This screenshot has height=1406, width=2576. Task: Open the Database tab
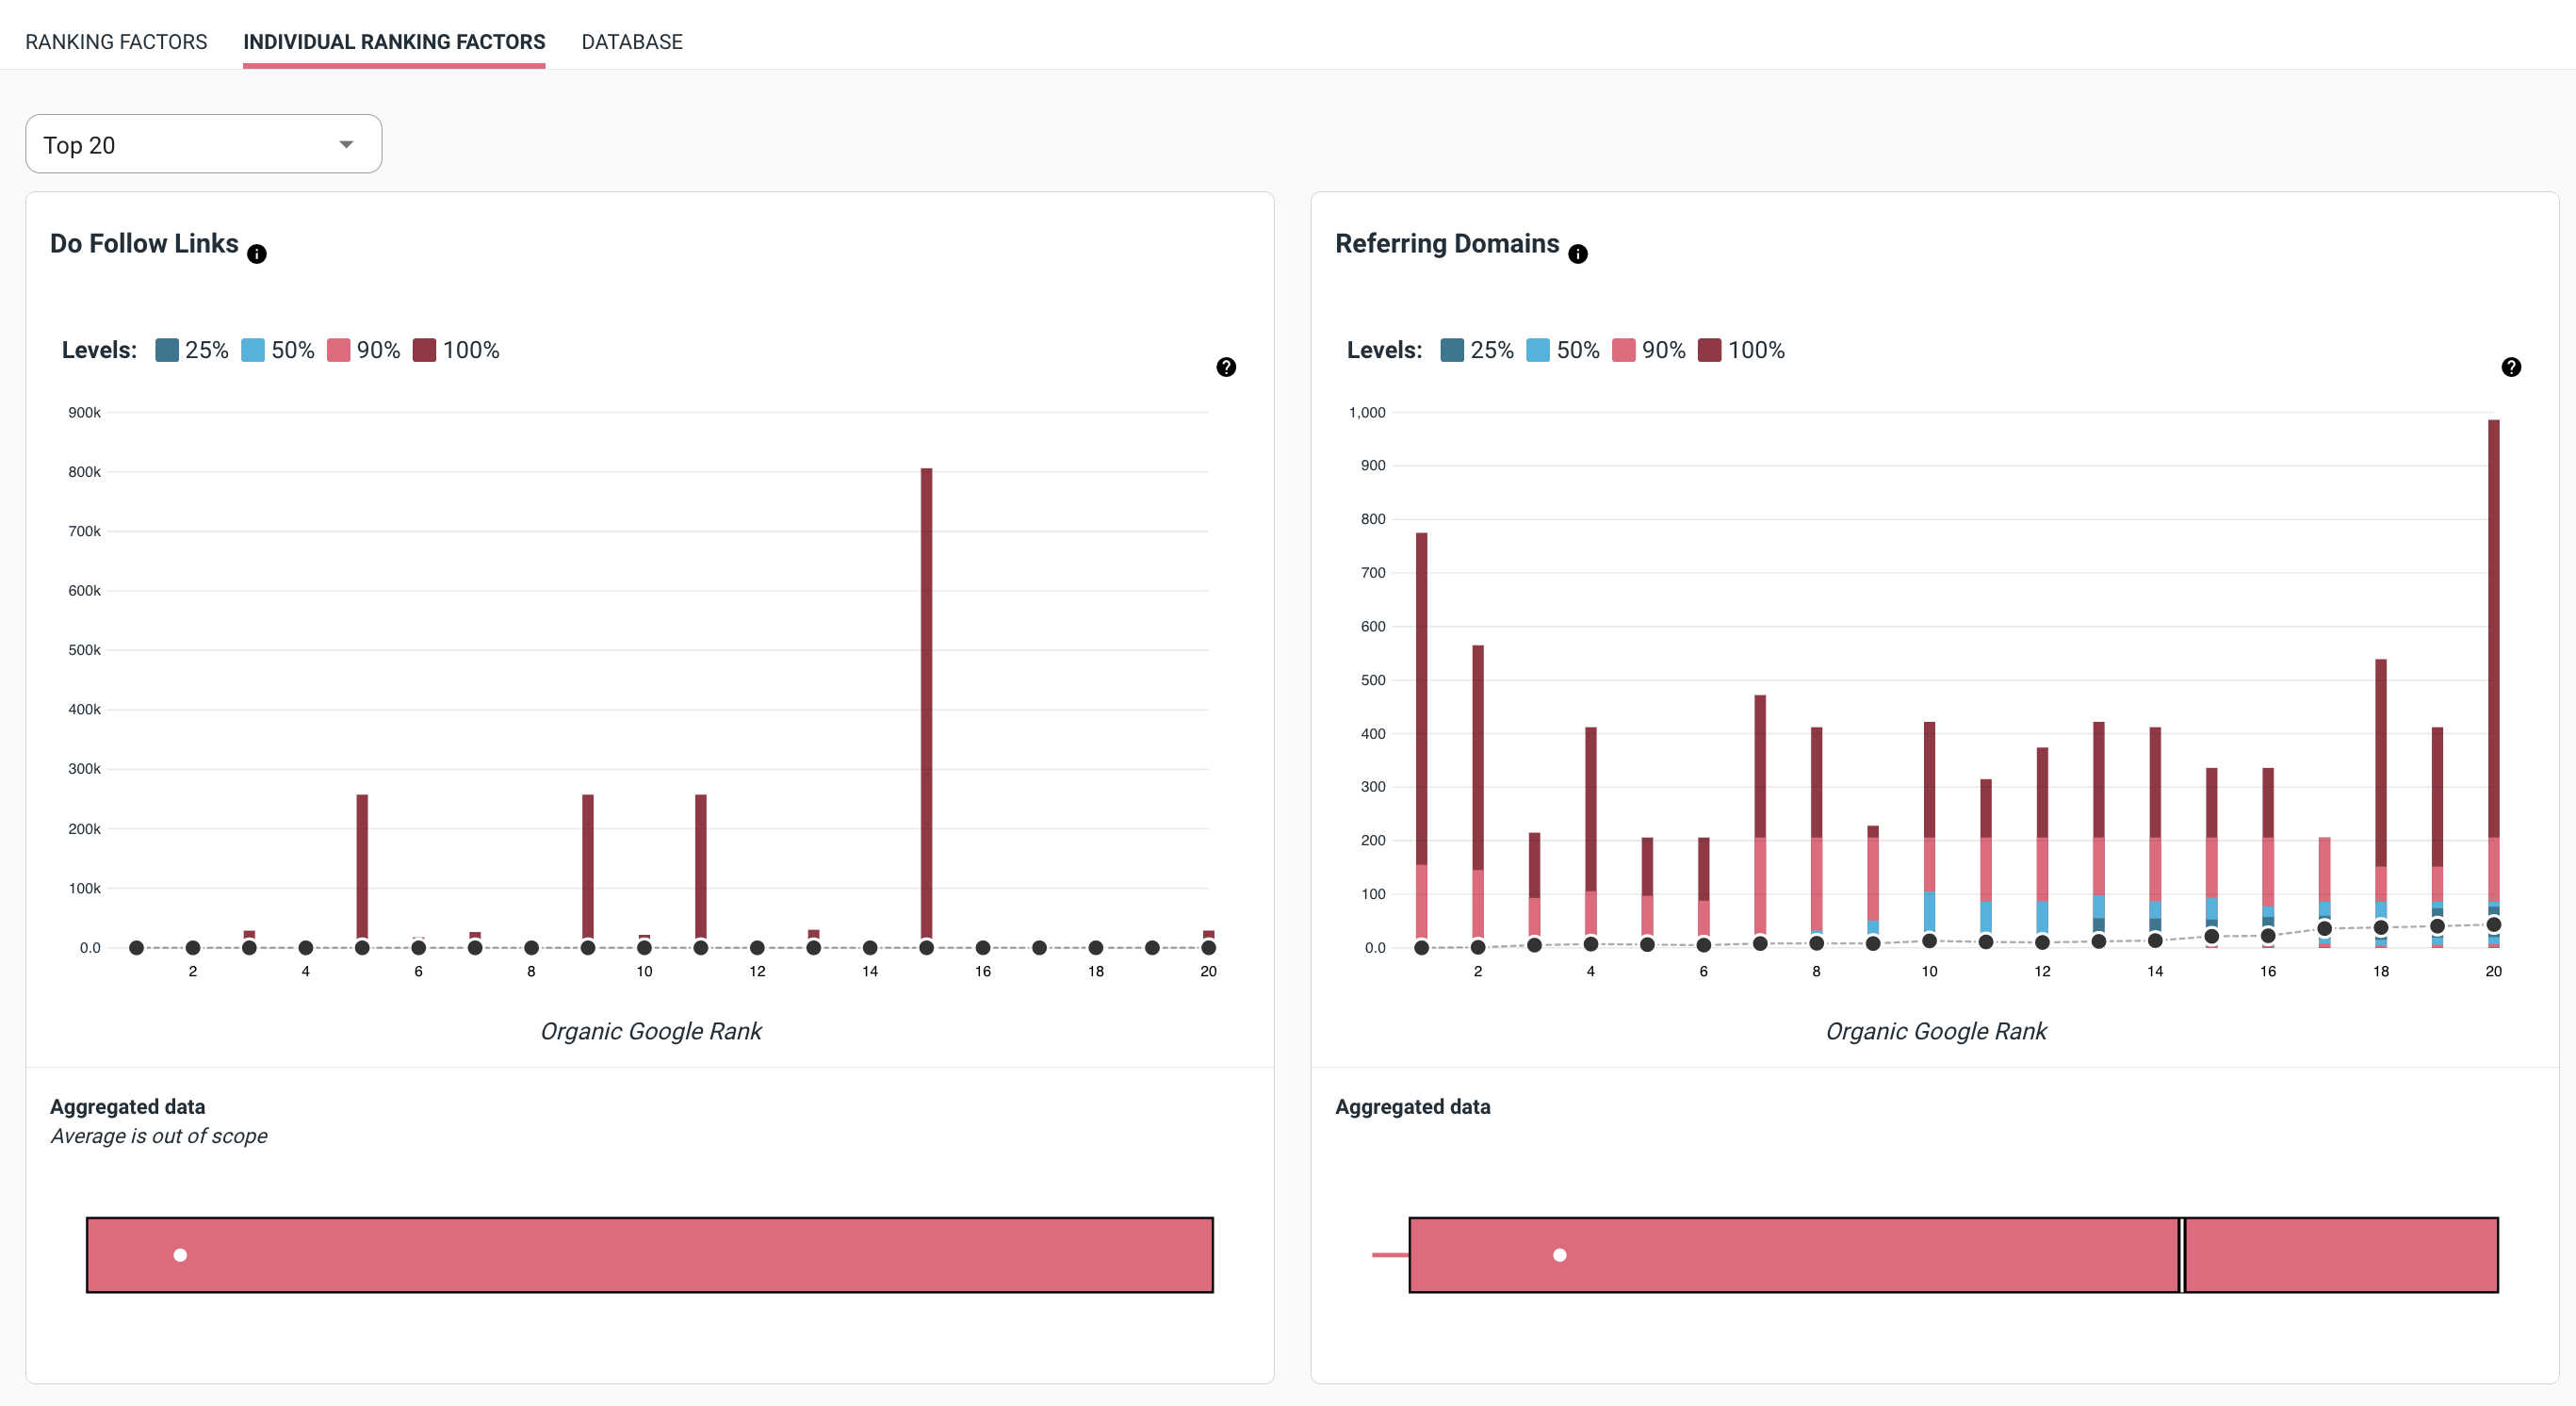[632, 42]
